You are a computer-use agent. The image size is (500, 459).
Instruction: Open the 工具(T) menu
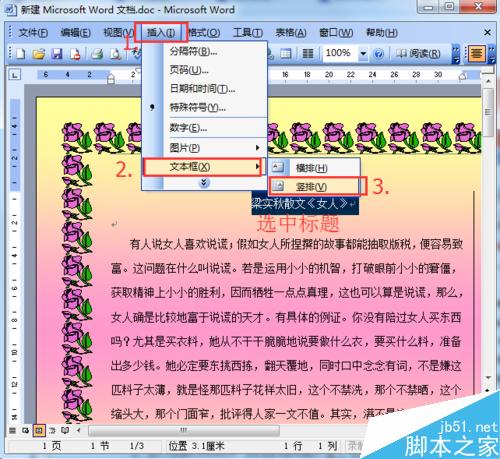248,33
